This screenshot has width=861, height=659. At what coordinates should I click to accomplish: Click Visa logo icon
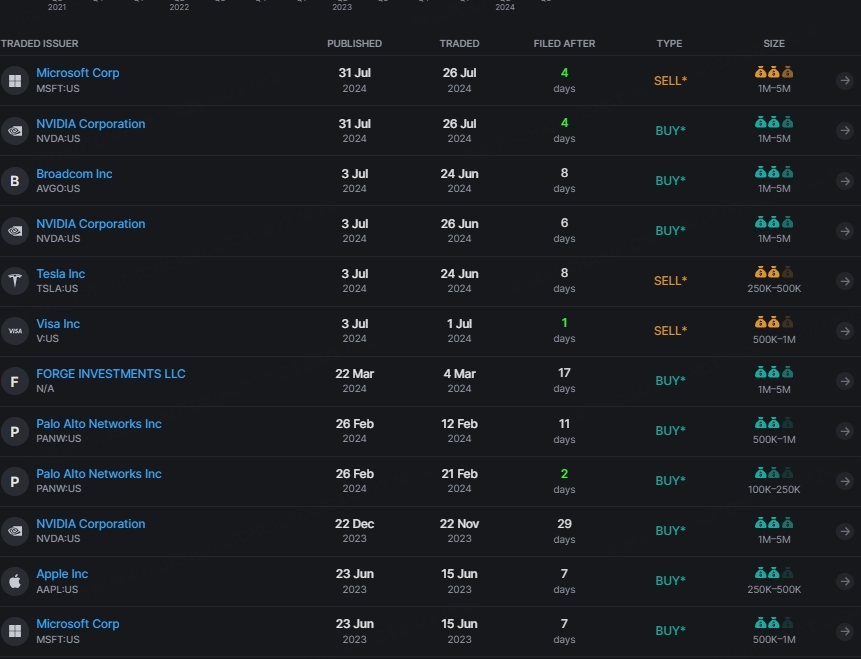click(15, 331)
